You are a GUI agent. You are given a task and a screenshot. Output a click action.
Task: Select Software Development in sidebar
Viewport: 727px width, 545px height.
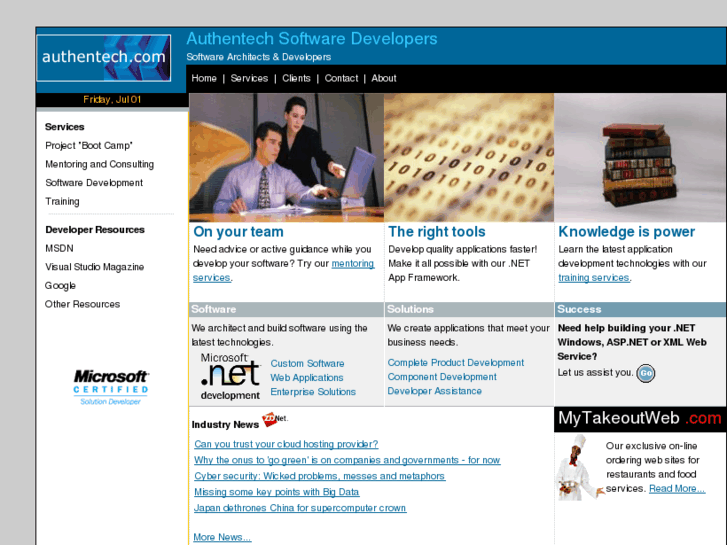(94, 183)
